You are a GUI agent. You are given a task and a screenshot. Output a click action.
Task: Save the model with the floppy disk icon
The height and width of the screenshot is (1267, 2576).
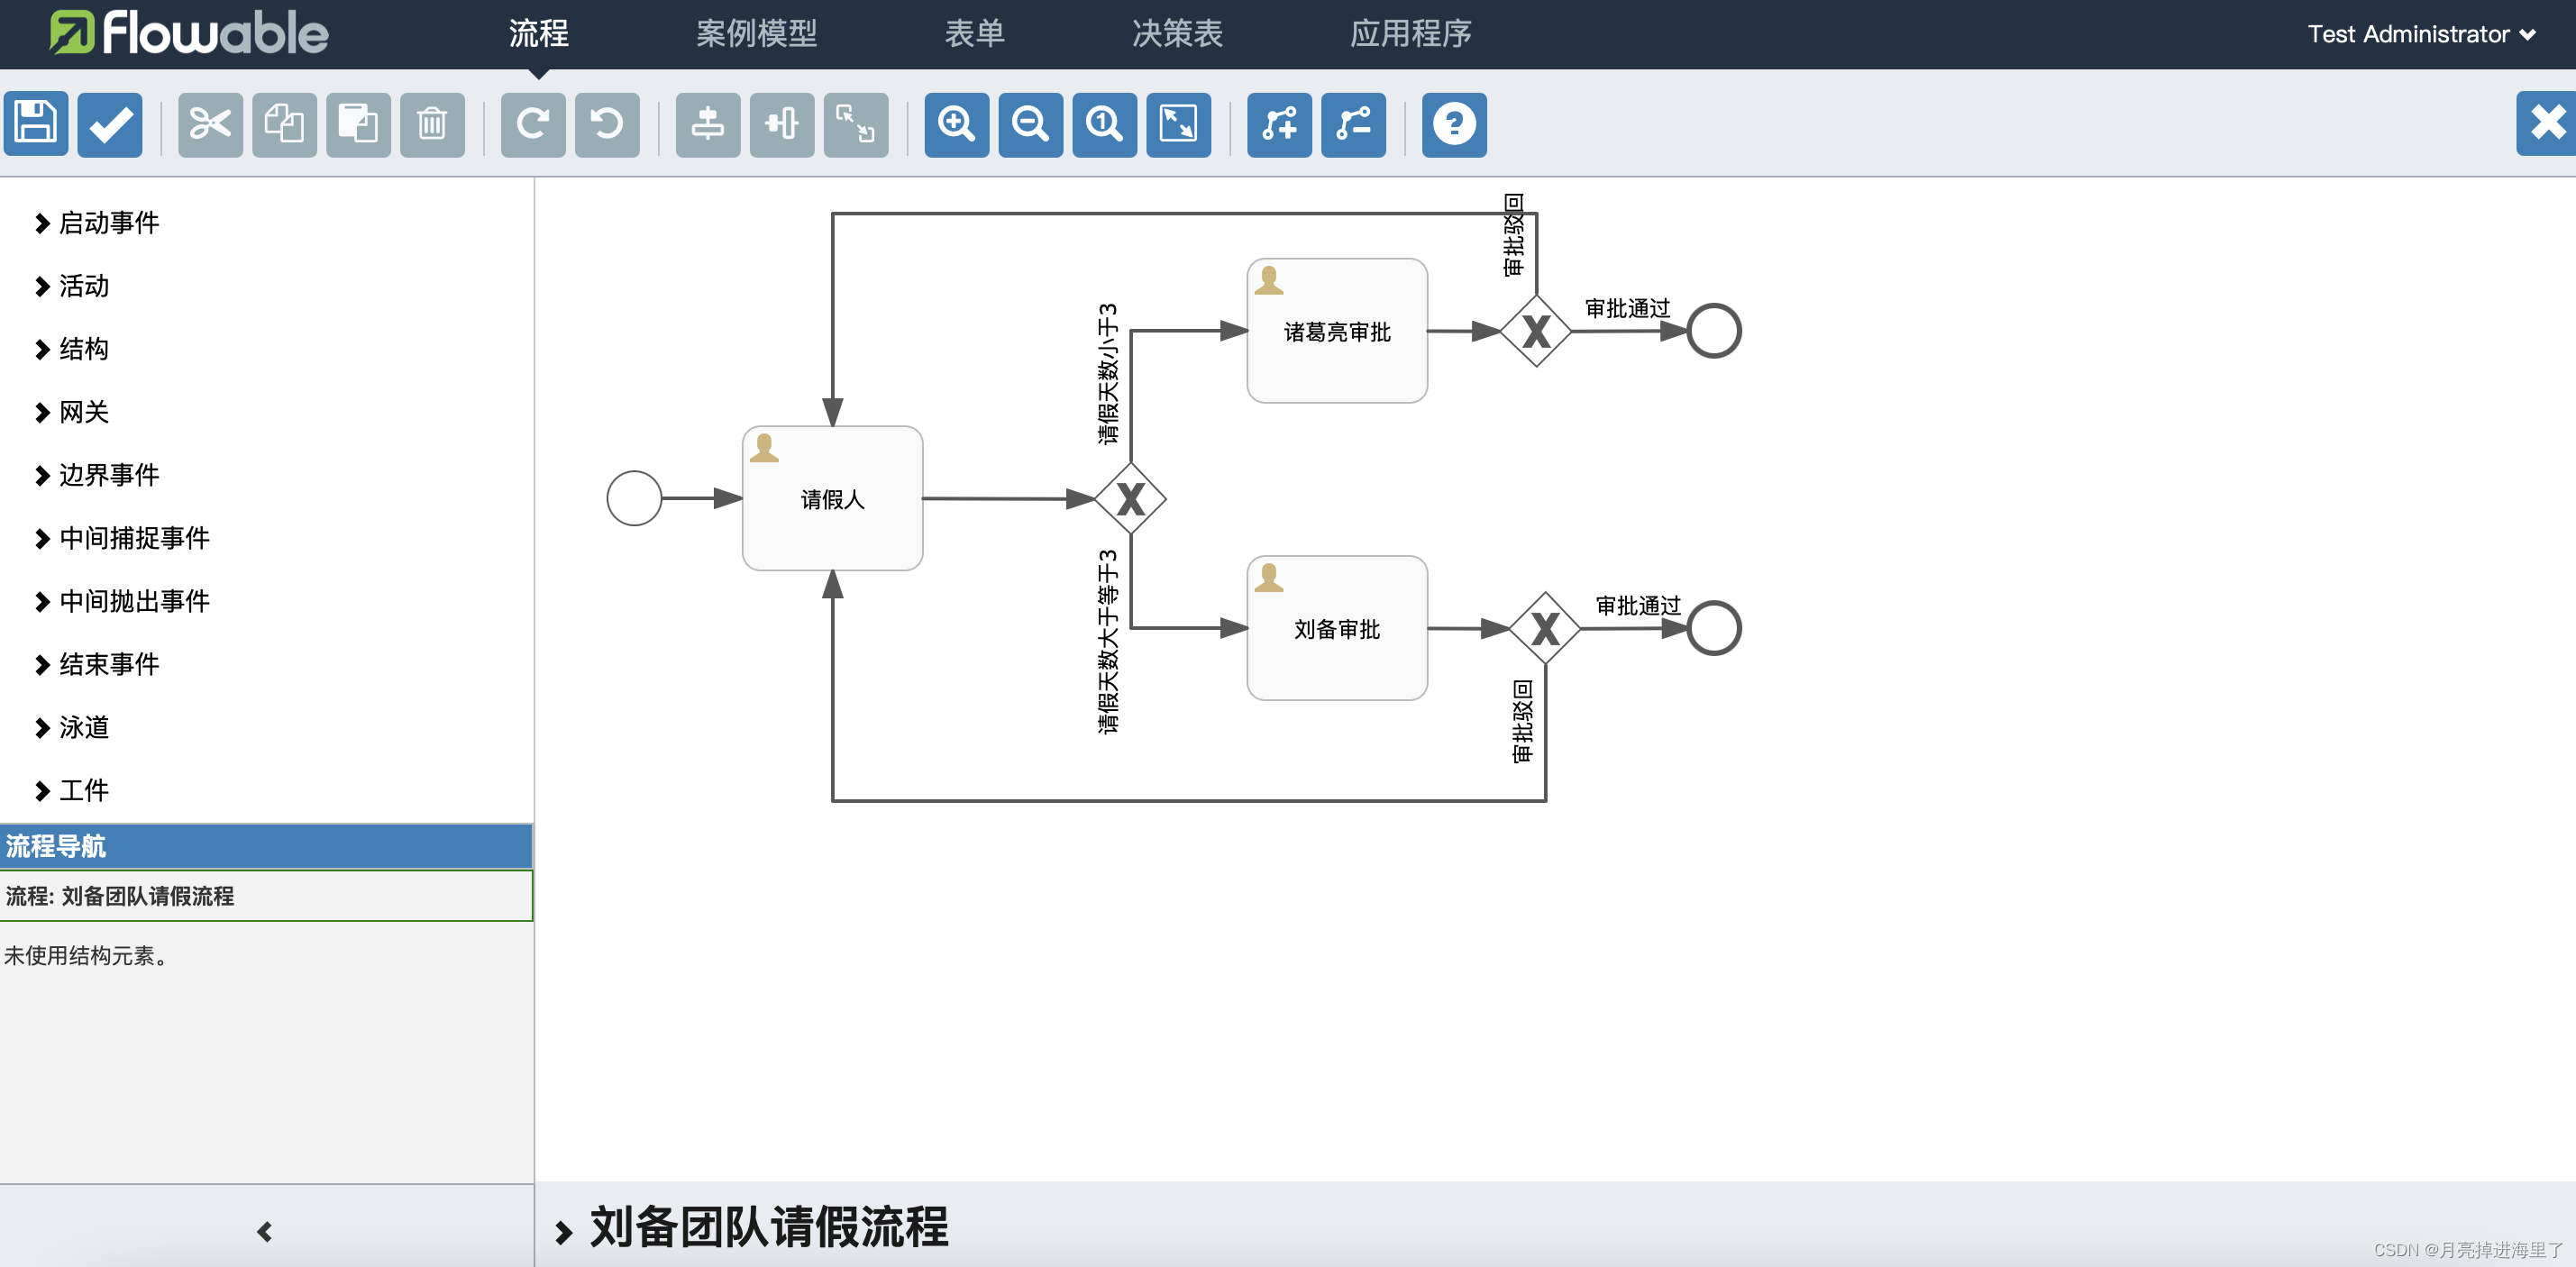[x=36, y=124]
